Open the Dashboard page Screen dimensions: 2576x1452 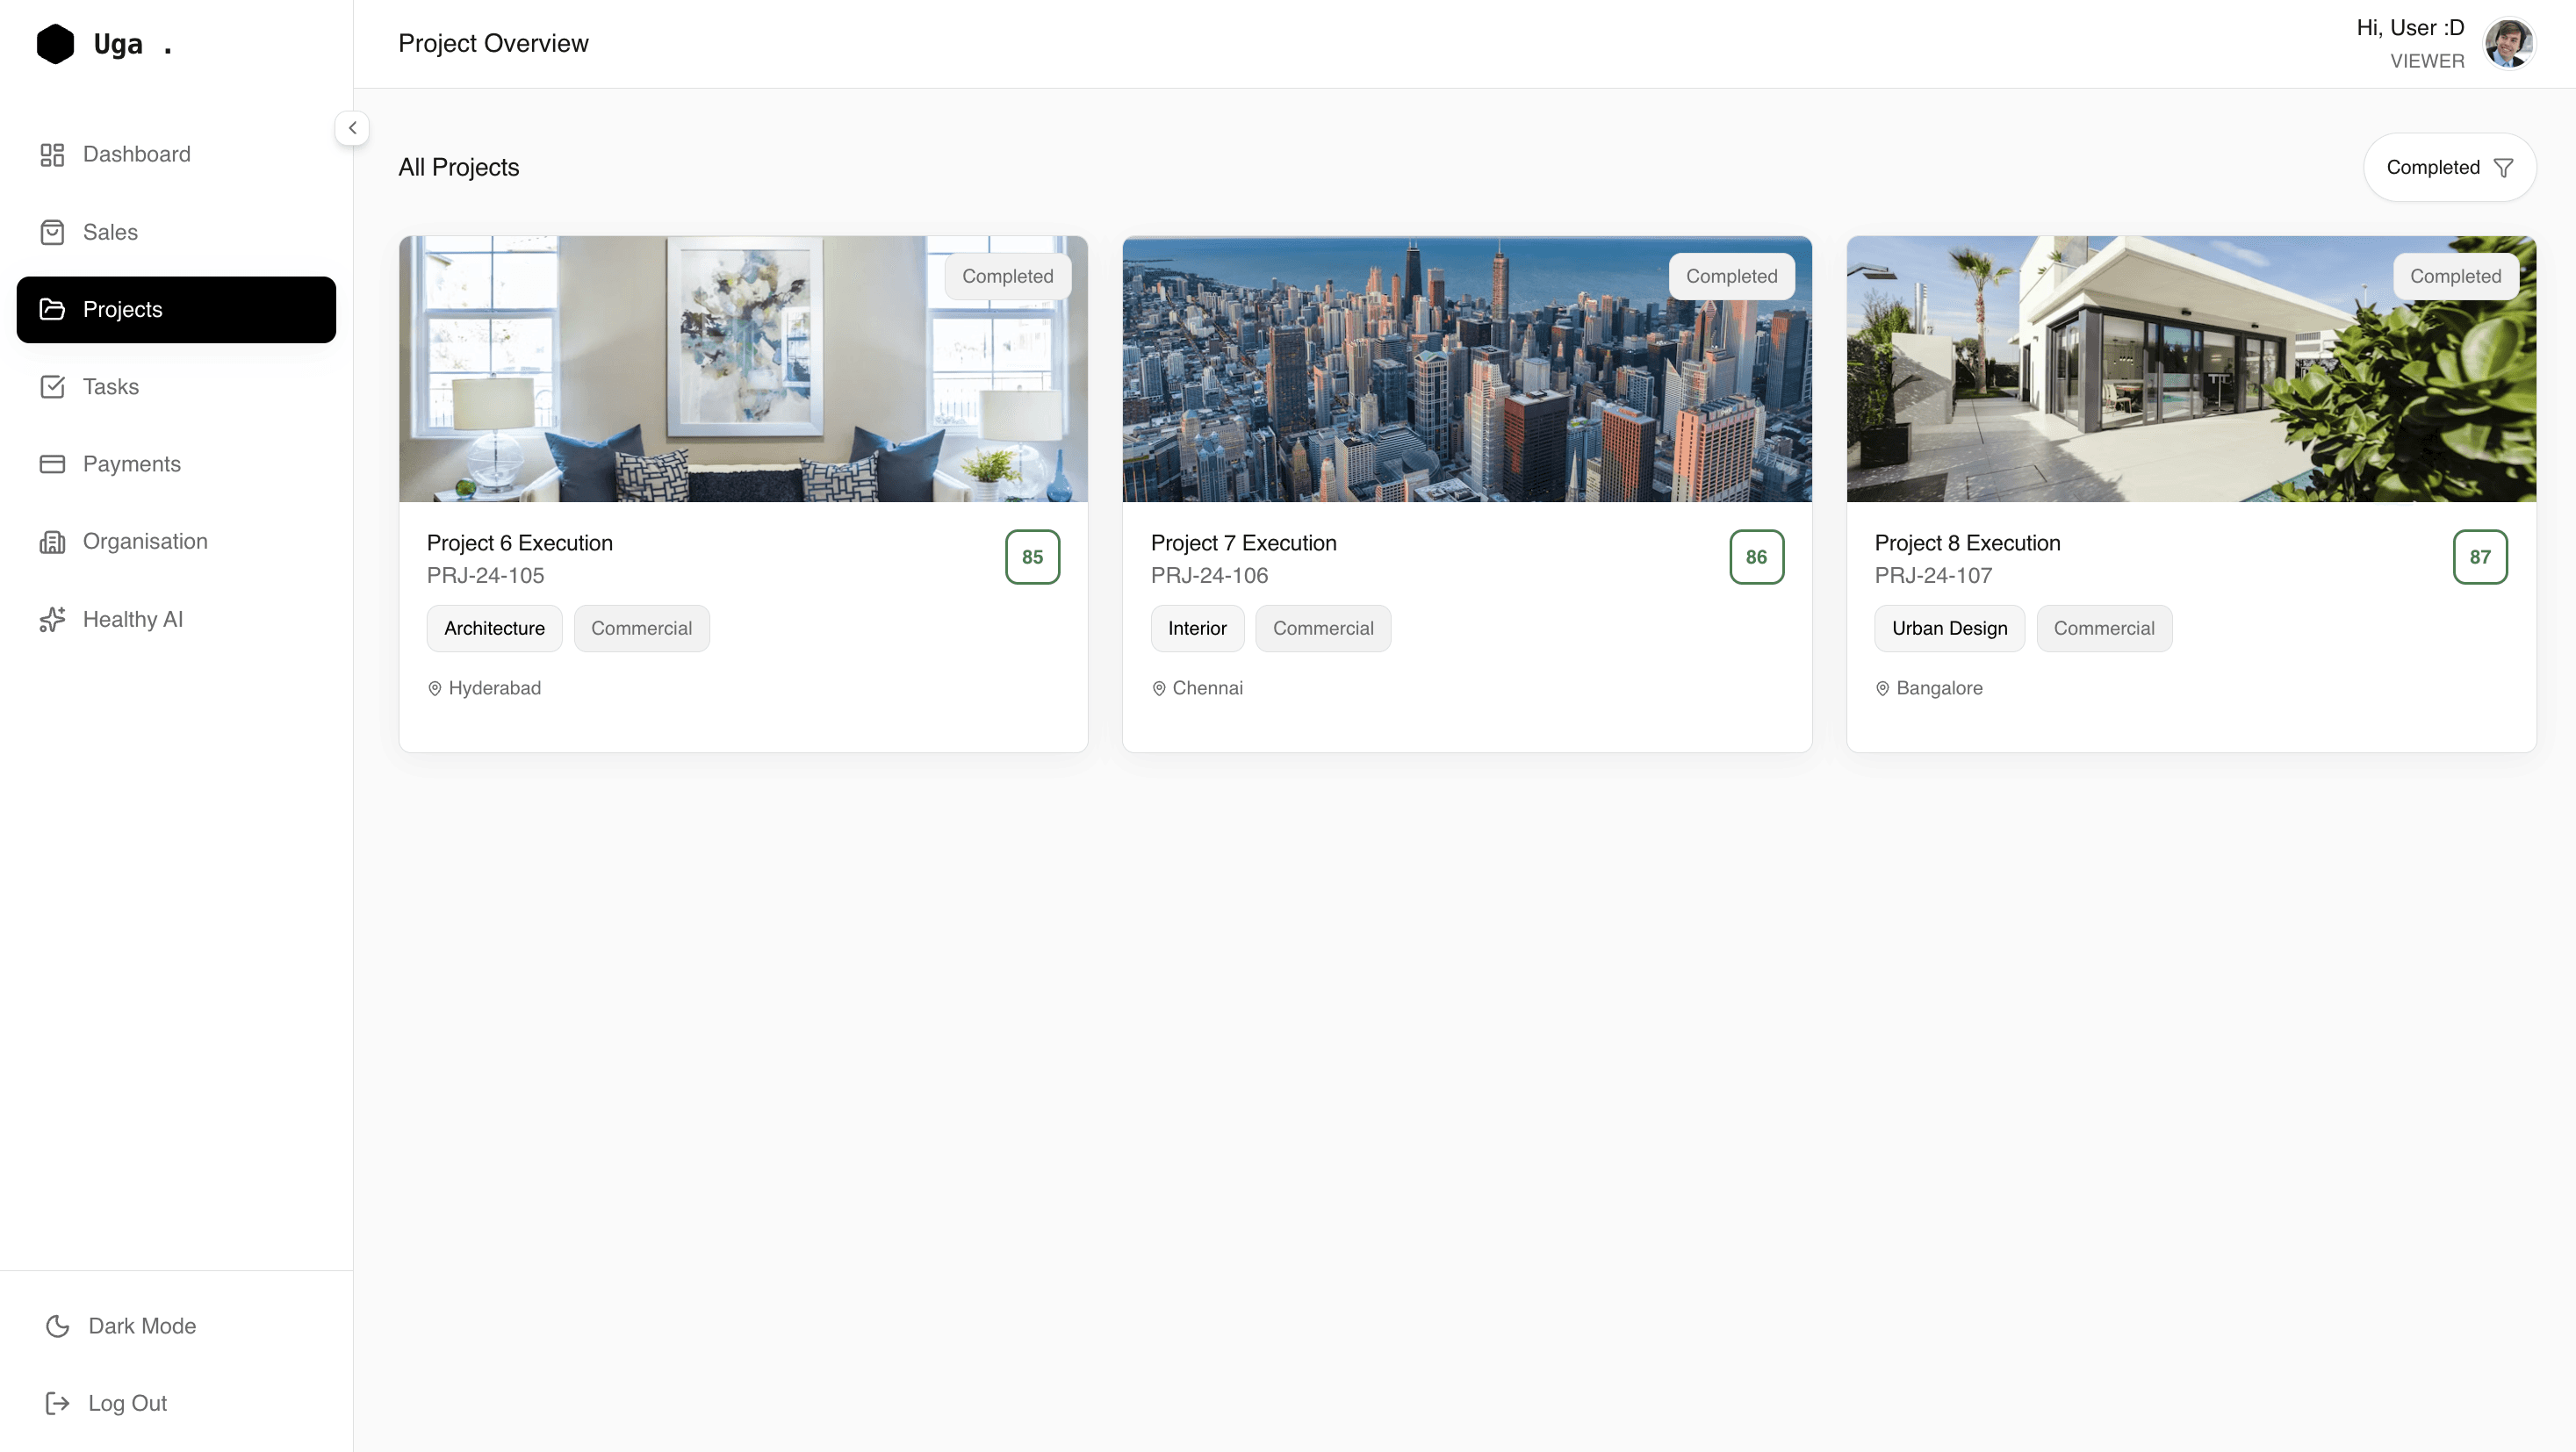click(136, 154)
